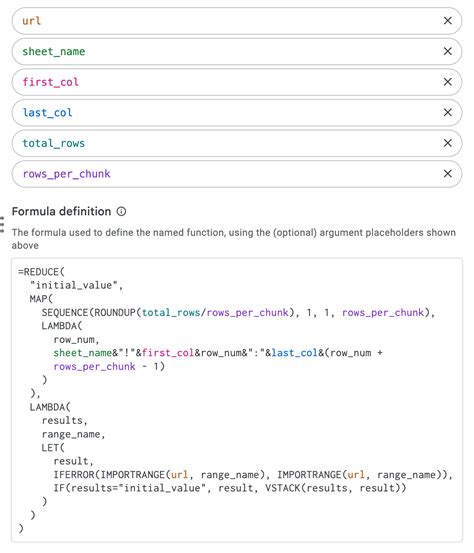The image size is (474, 553).
Task: Select the total_rows argument chip
Action: point(237,143)
